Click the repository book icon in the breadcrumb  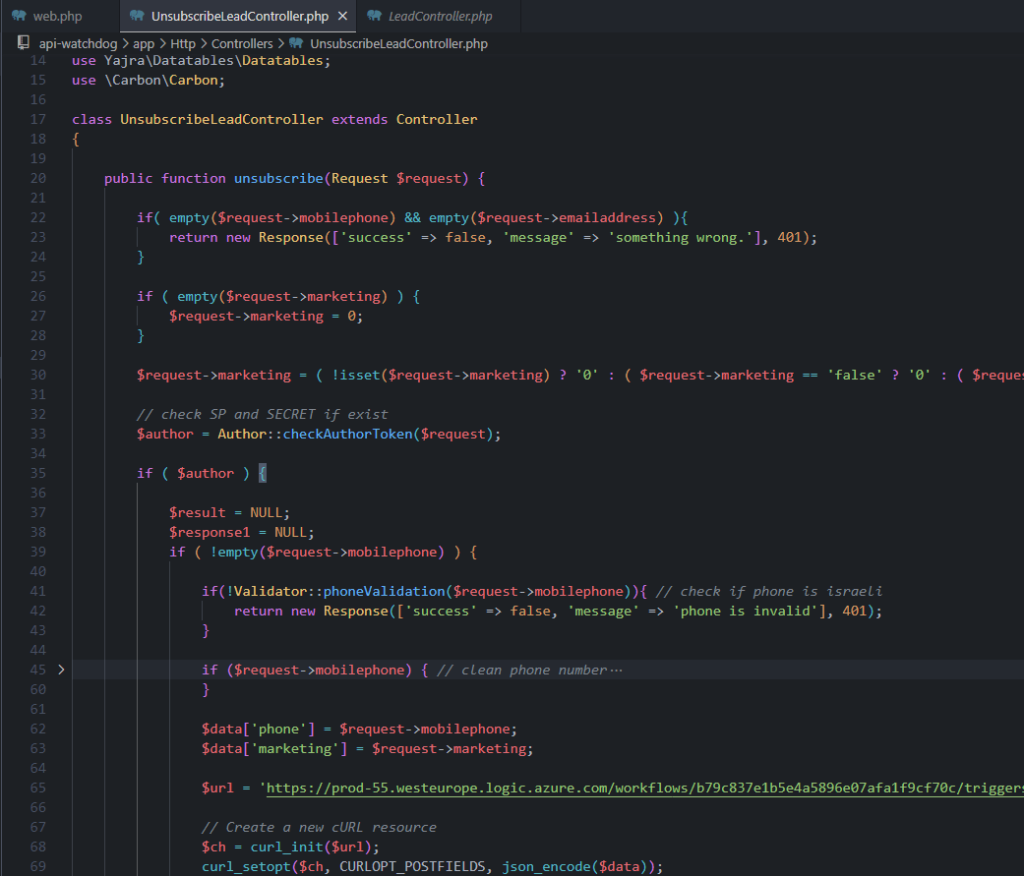pos(24,43)
